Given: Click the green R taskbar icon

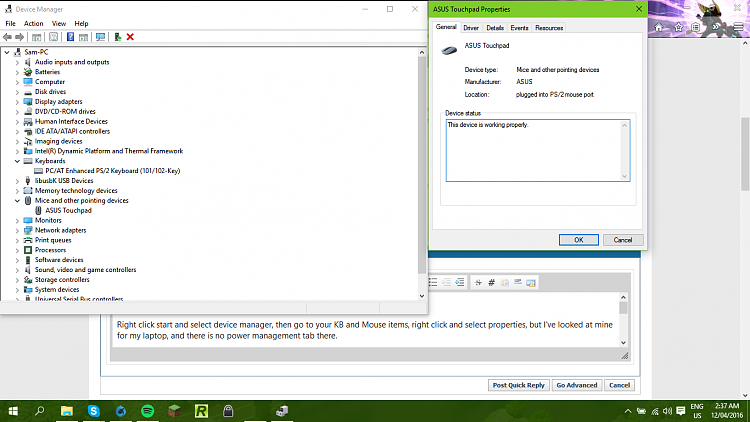Looking at the screenshot, I should pos(201,411).
